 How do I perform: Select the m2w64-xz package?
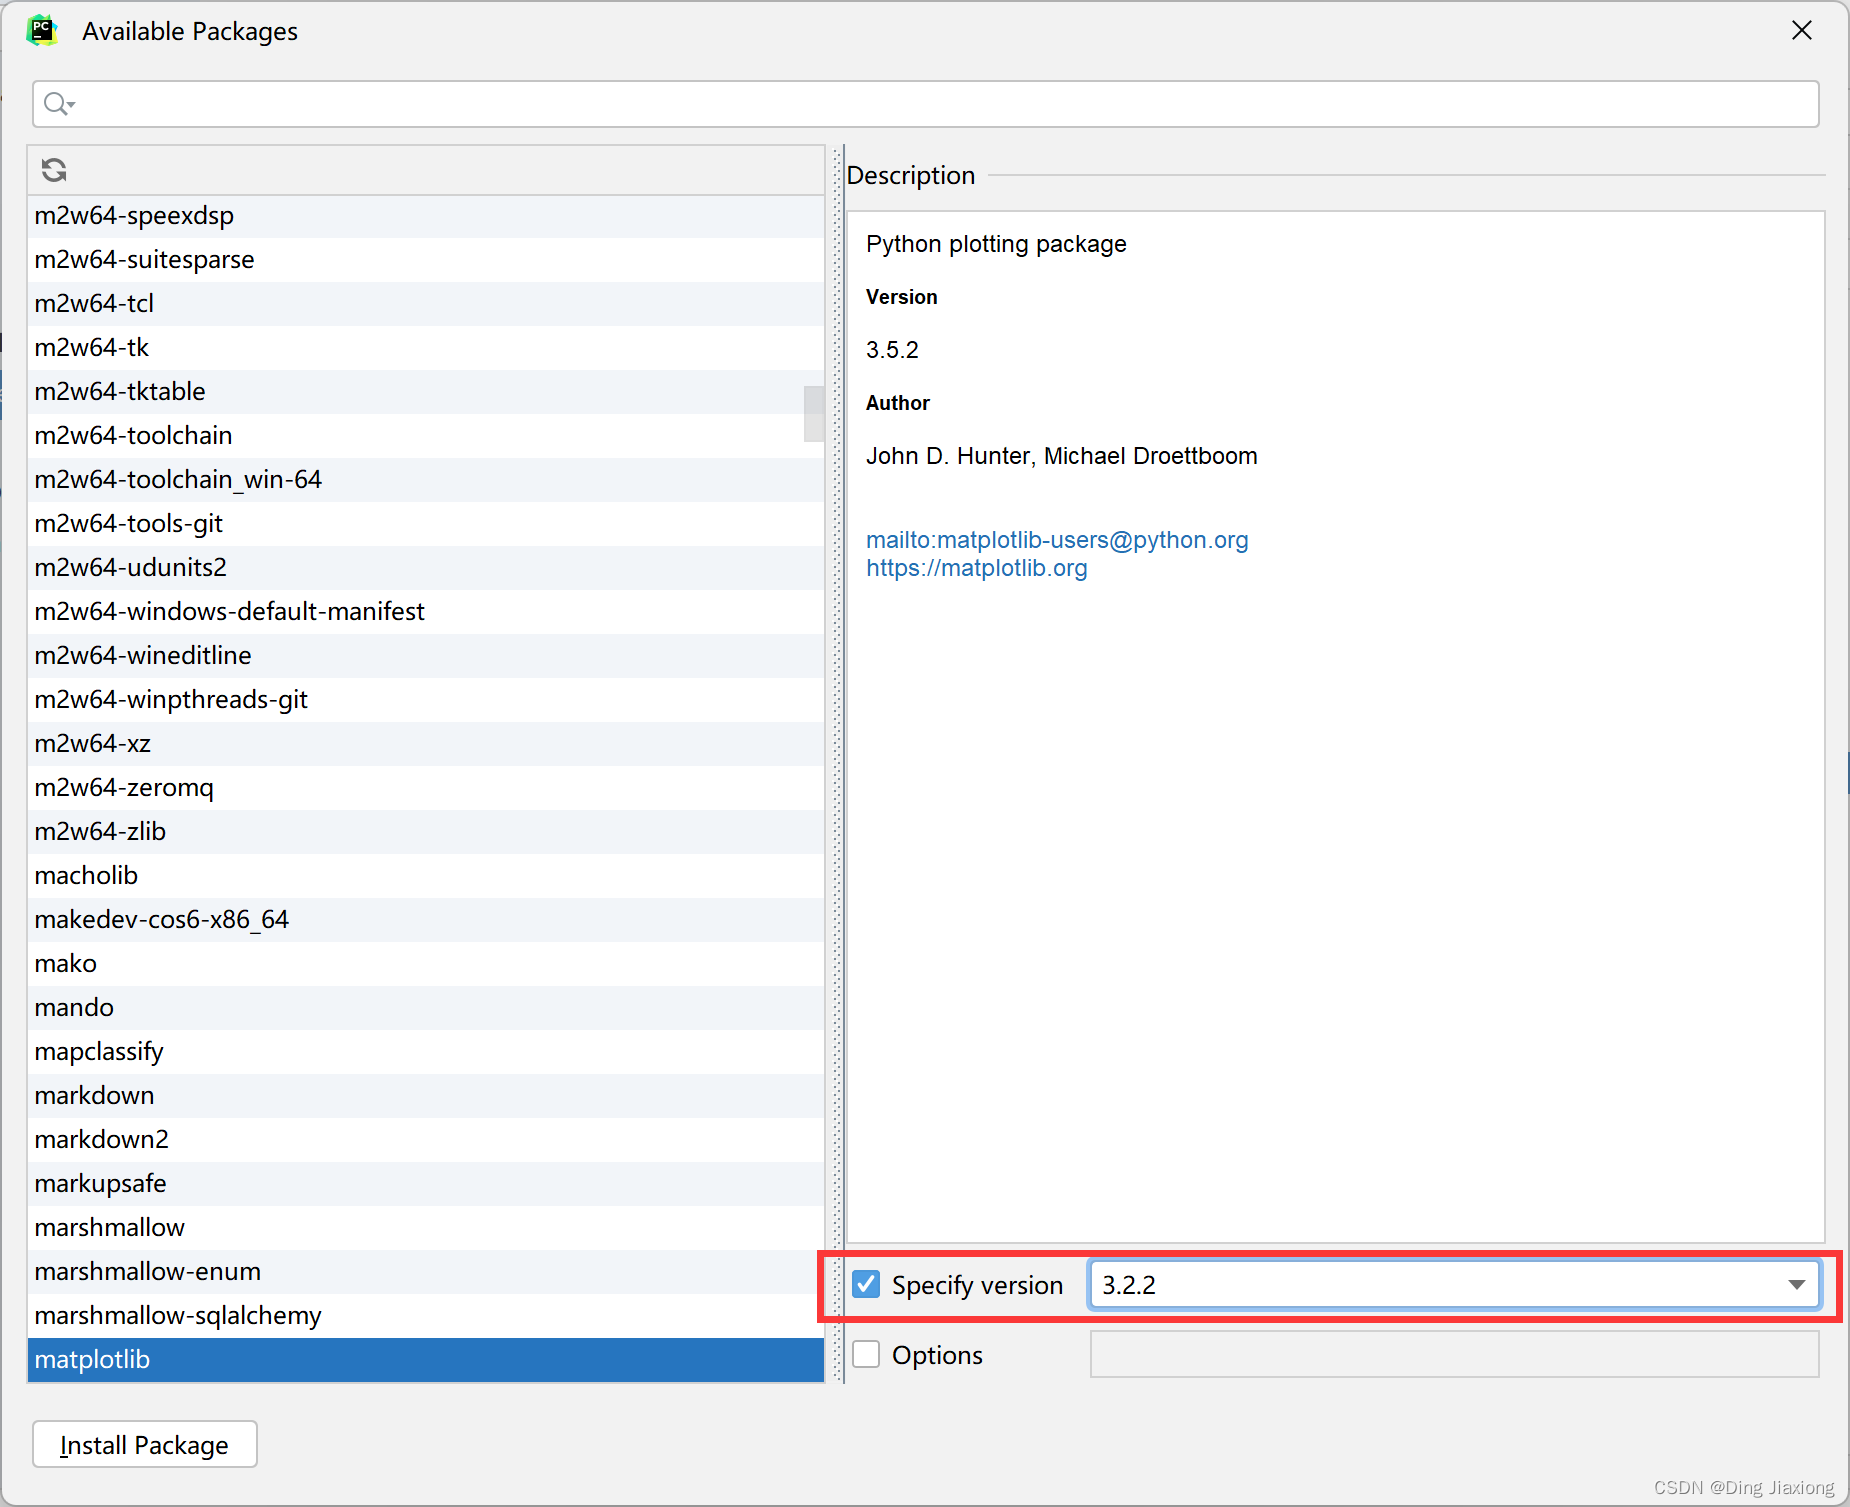click(426, 744)
